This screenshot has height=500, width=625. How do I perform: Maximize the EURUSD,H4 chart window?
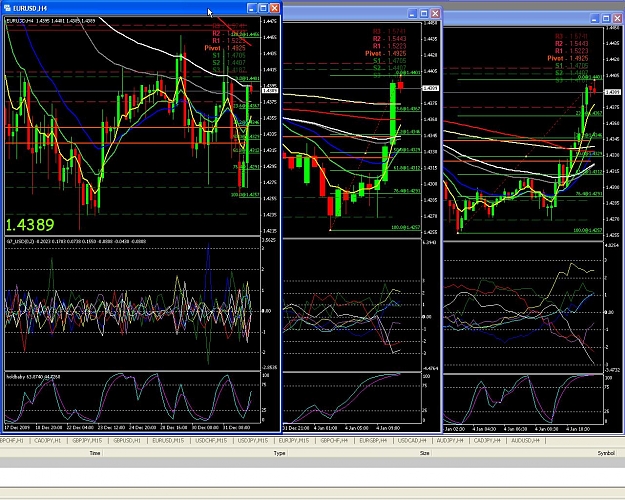tap(263, 8)
